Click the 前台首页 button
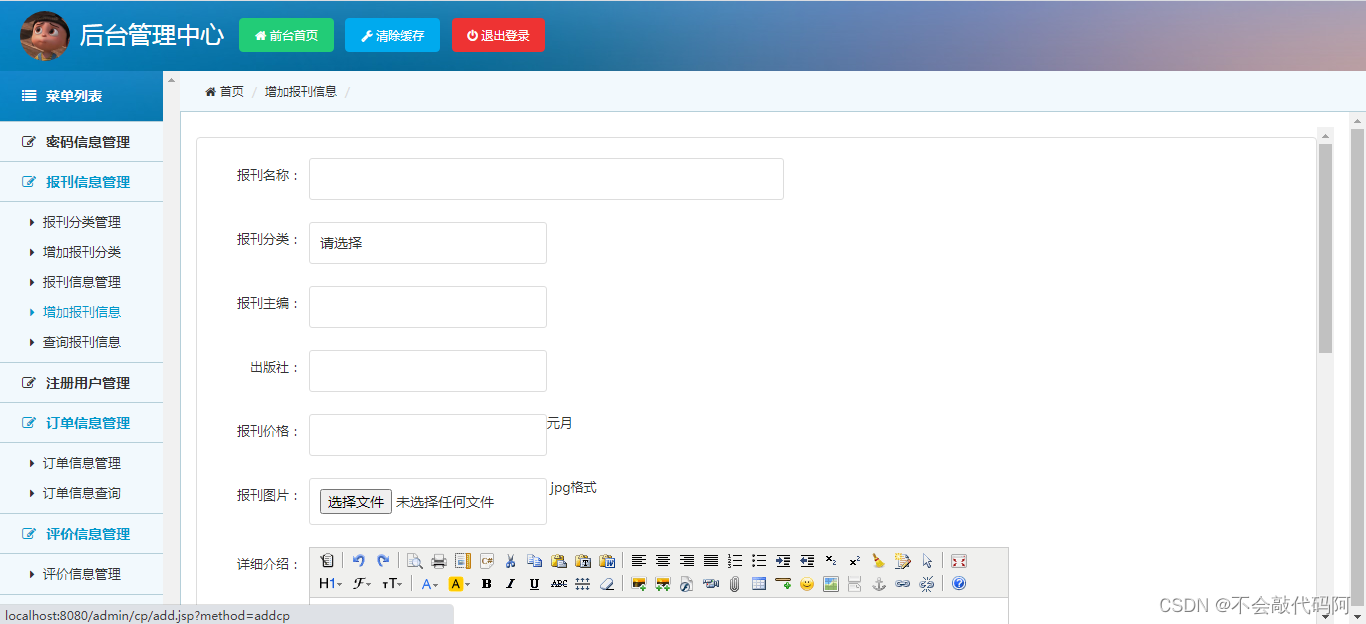 click(286, 34)
